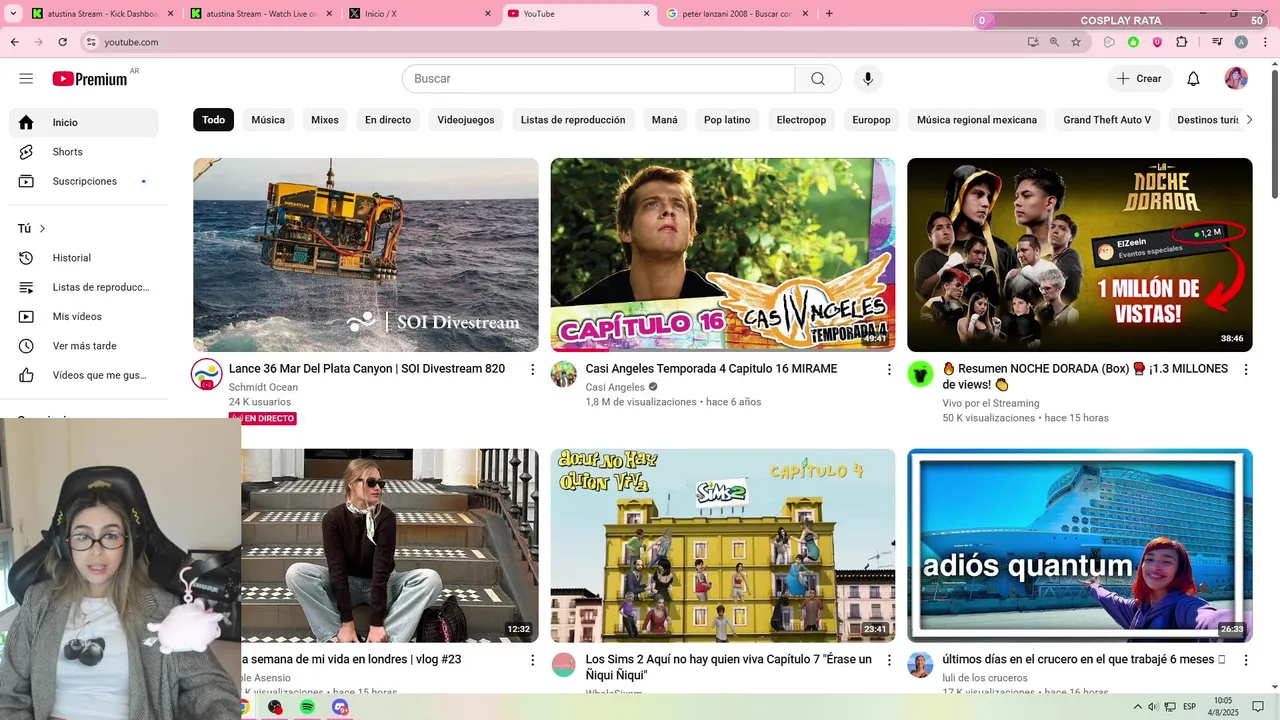Go to Inicio in the sidebar
The height and width of the screenshot is (720, 1280).
coord(84,122)
